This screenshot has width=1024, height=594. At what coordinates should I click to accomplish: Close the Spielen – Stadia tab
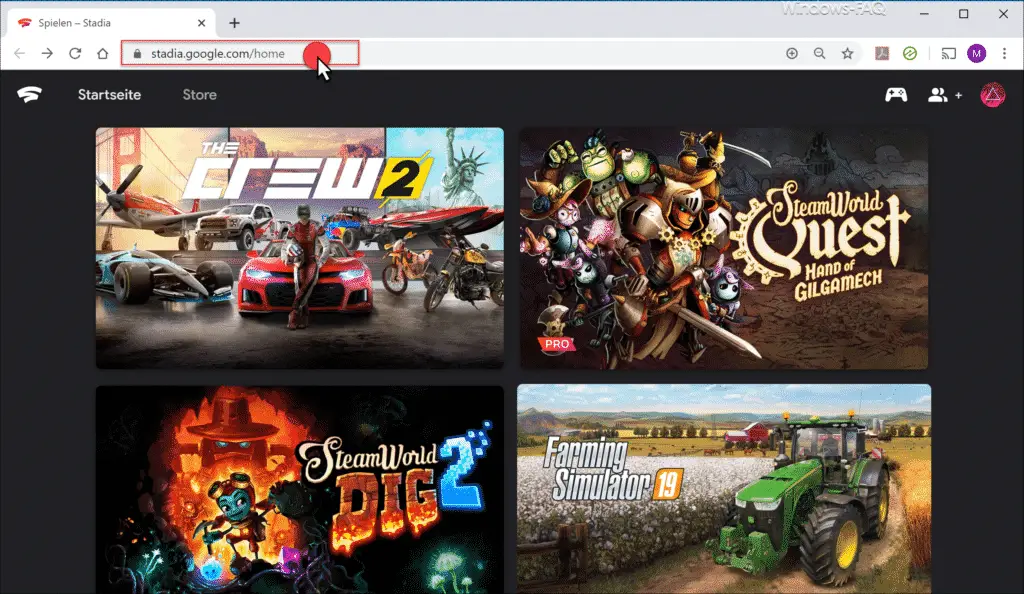coord(201,23)
